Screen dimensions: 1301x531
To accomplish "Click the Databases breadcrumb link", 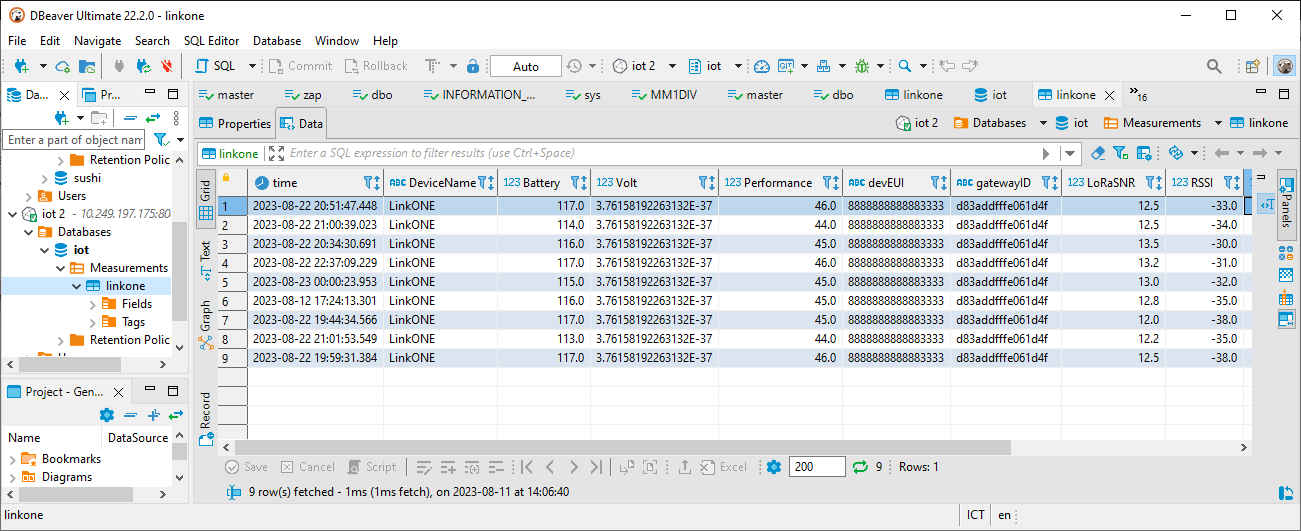I will [990, 123].
